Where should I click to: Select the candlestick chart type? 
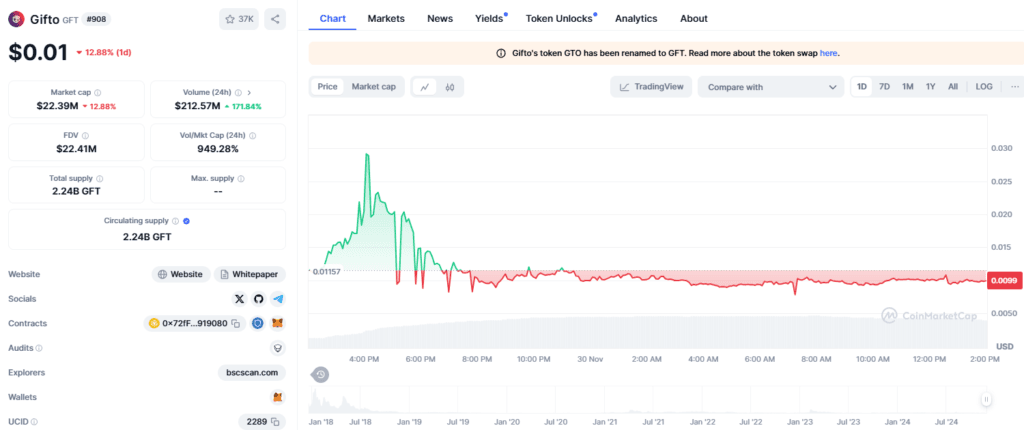(449, 86)
